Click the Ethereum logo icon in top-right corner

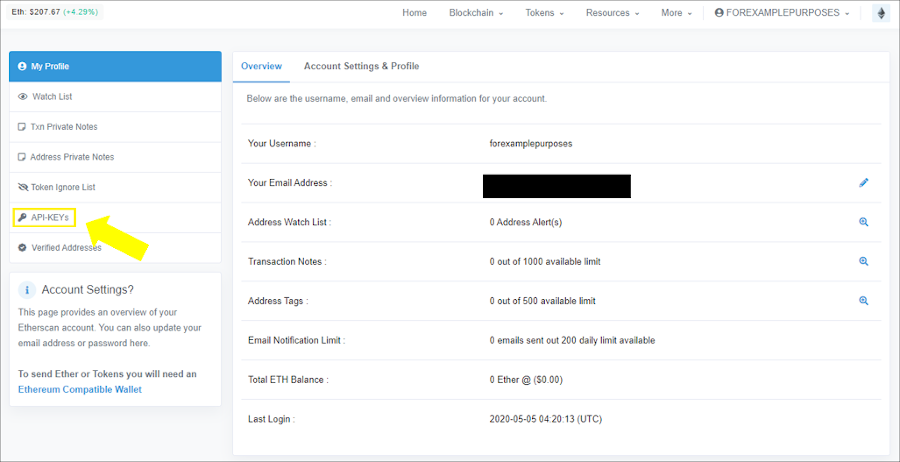coord(880,13)
